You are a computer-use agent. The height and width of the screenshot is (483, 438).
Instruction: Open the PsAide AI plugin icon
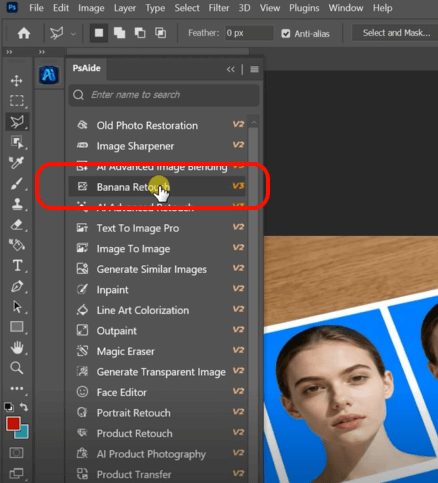[x=49, y=75]
